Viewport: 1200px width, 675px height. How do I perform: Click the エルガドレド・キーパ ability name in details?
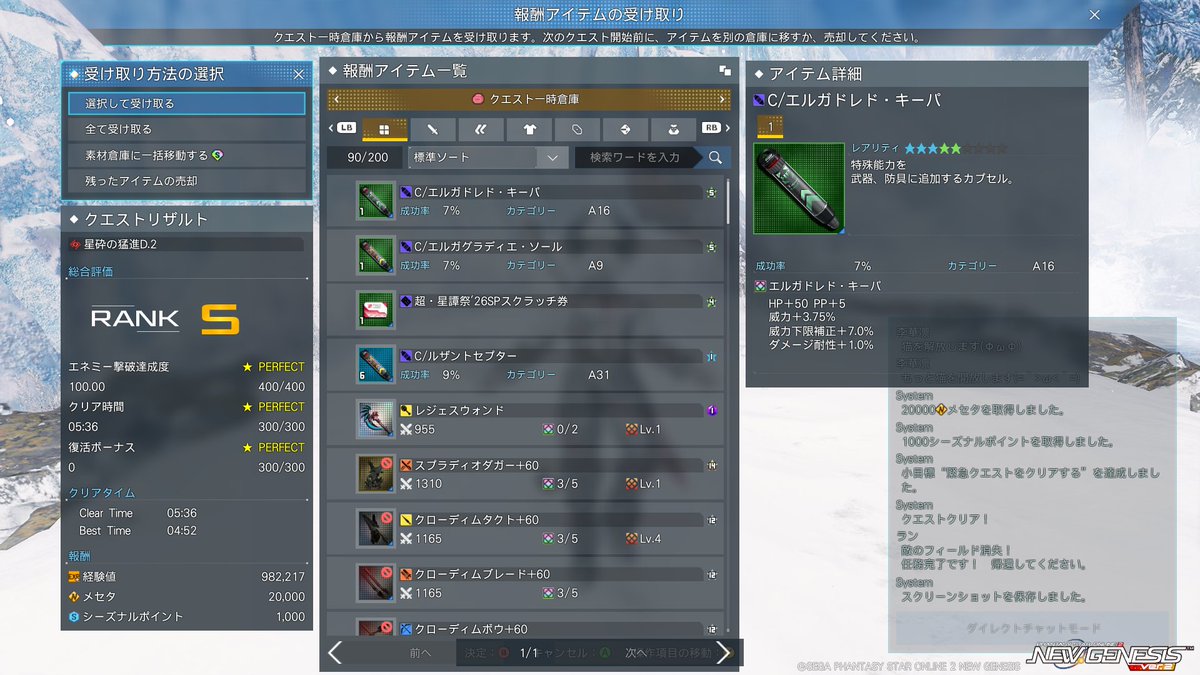[824, 286]
